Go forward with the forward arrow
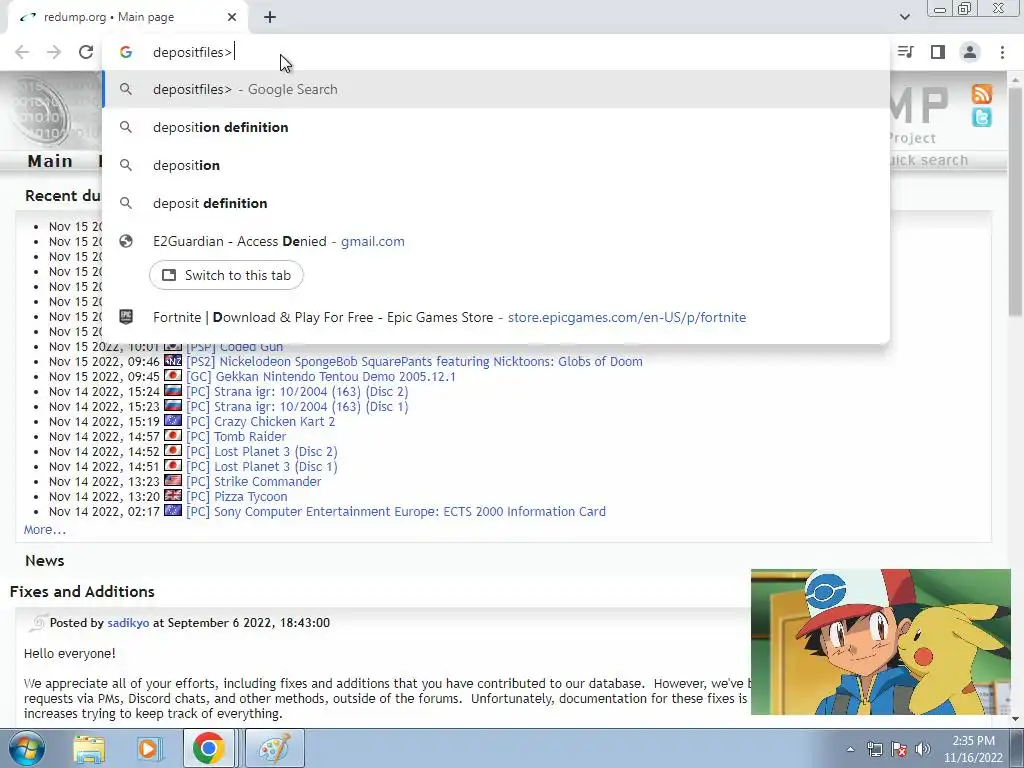The image size is (1024, 768). coord(54,52)
